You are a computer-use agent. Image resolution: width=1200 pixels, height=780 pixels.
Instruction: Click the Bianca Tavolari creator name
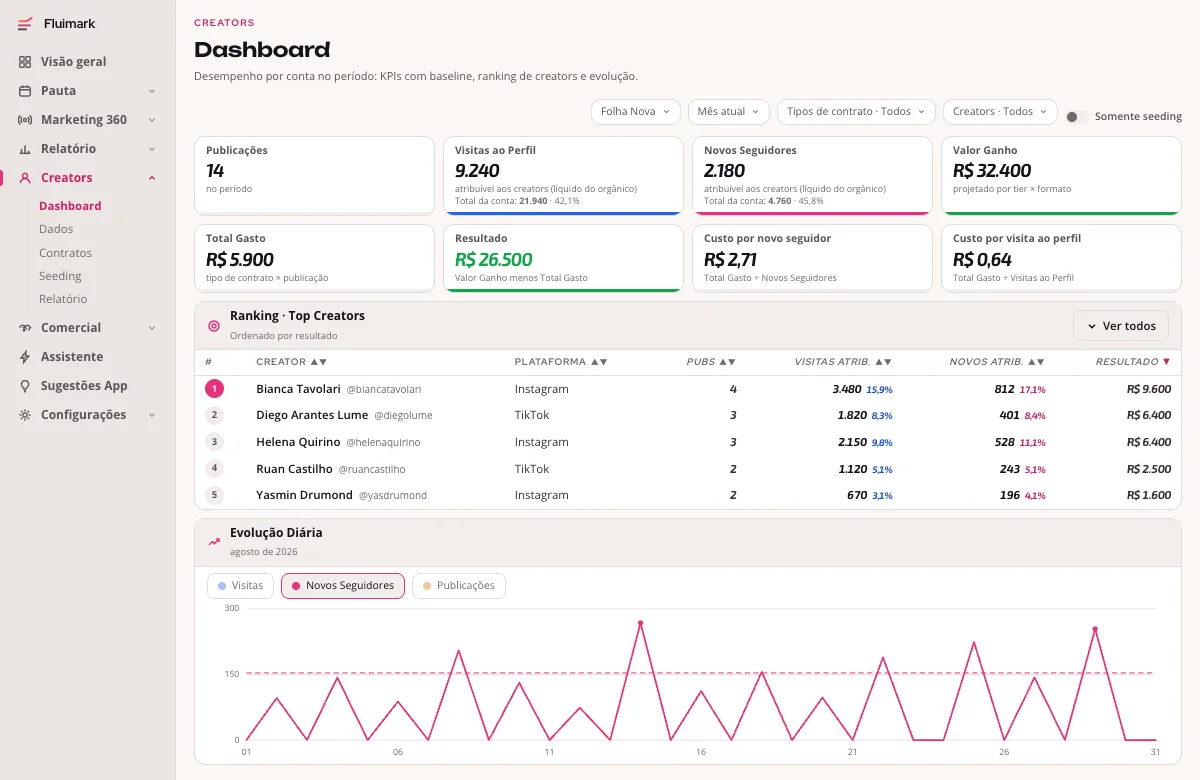tap(298, 389)
